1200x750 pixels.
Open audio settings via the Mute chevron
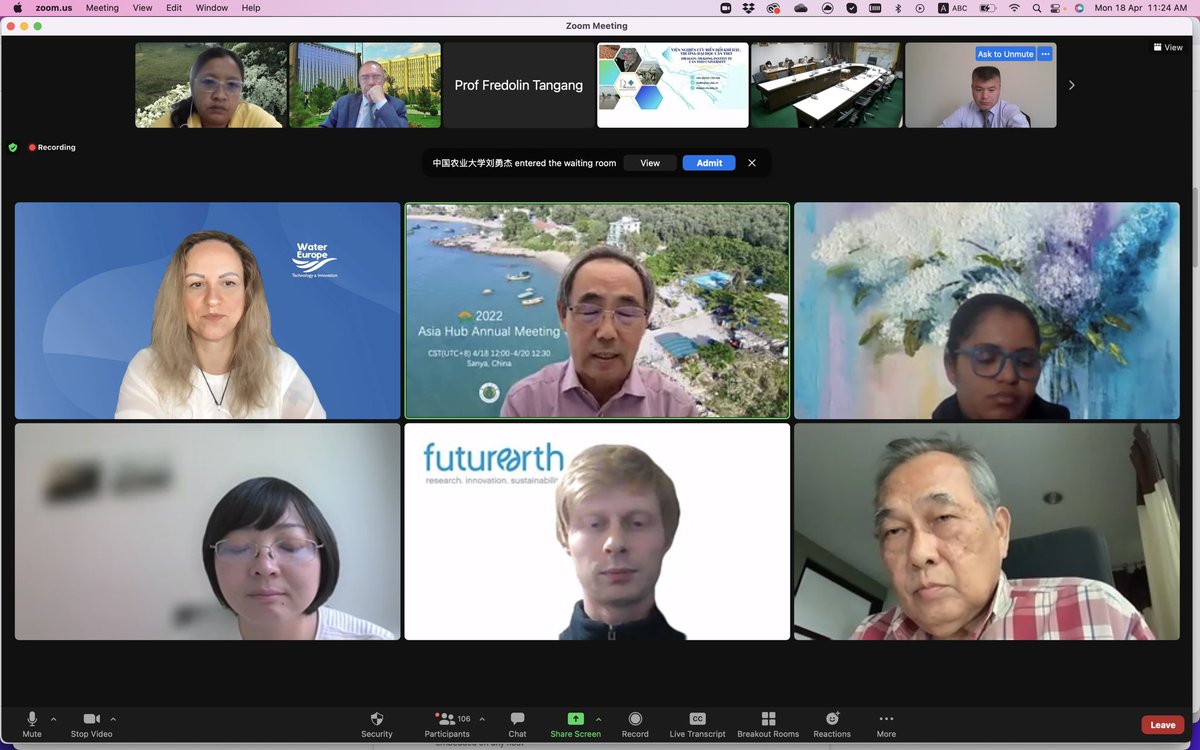tap(53, 718)
